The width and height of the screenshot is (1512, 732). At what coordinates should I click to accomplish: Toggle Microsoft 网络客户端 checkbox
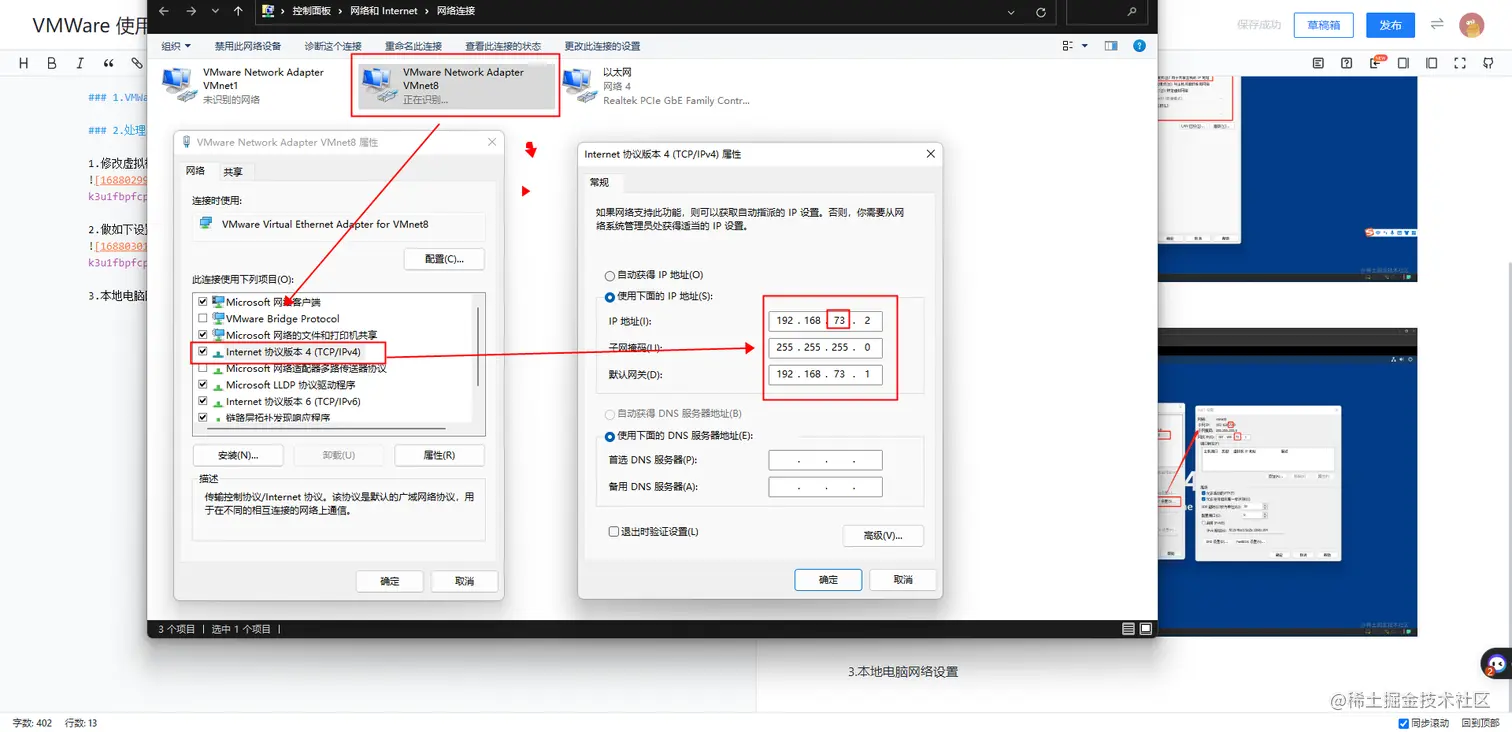point(204,302)
